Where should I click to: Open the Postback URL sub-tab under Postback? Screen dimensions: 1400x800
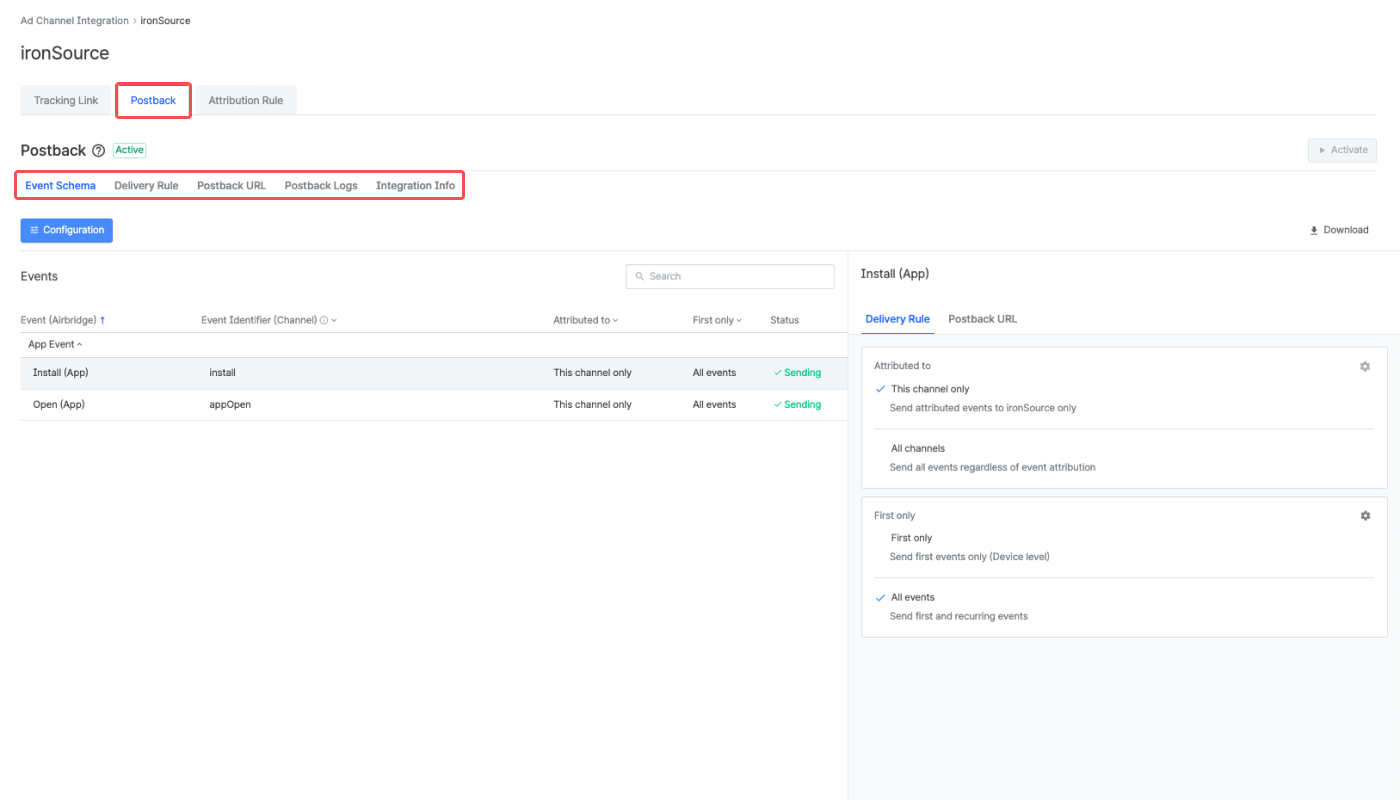point(231,186)
